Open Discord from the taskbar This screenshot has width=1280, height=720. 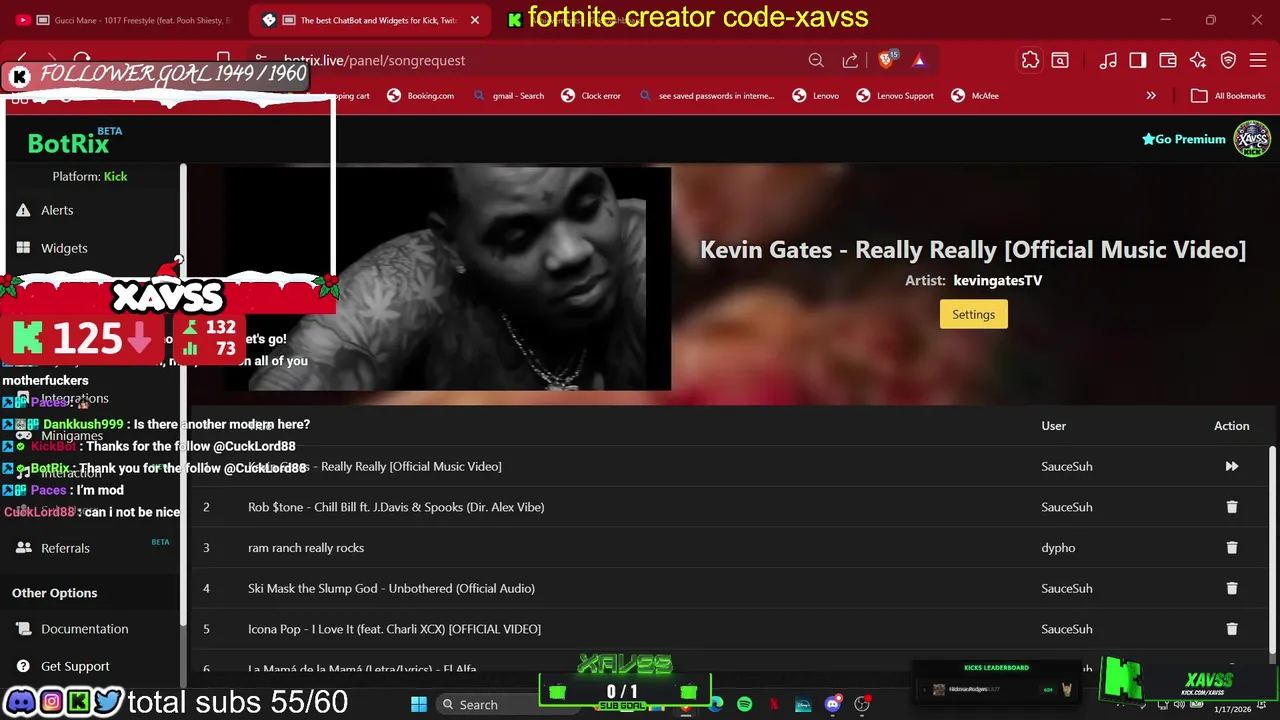pyautogui.click(x=833, y=704)
